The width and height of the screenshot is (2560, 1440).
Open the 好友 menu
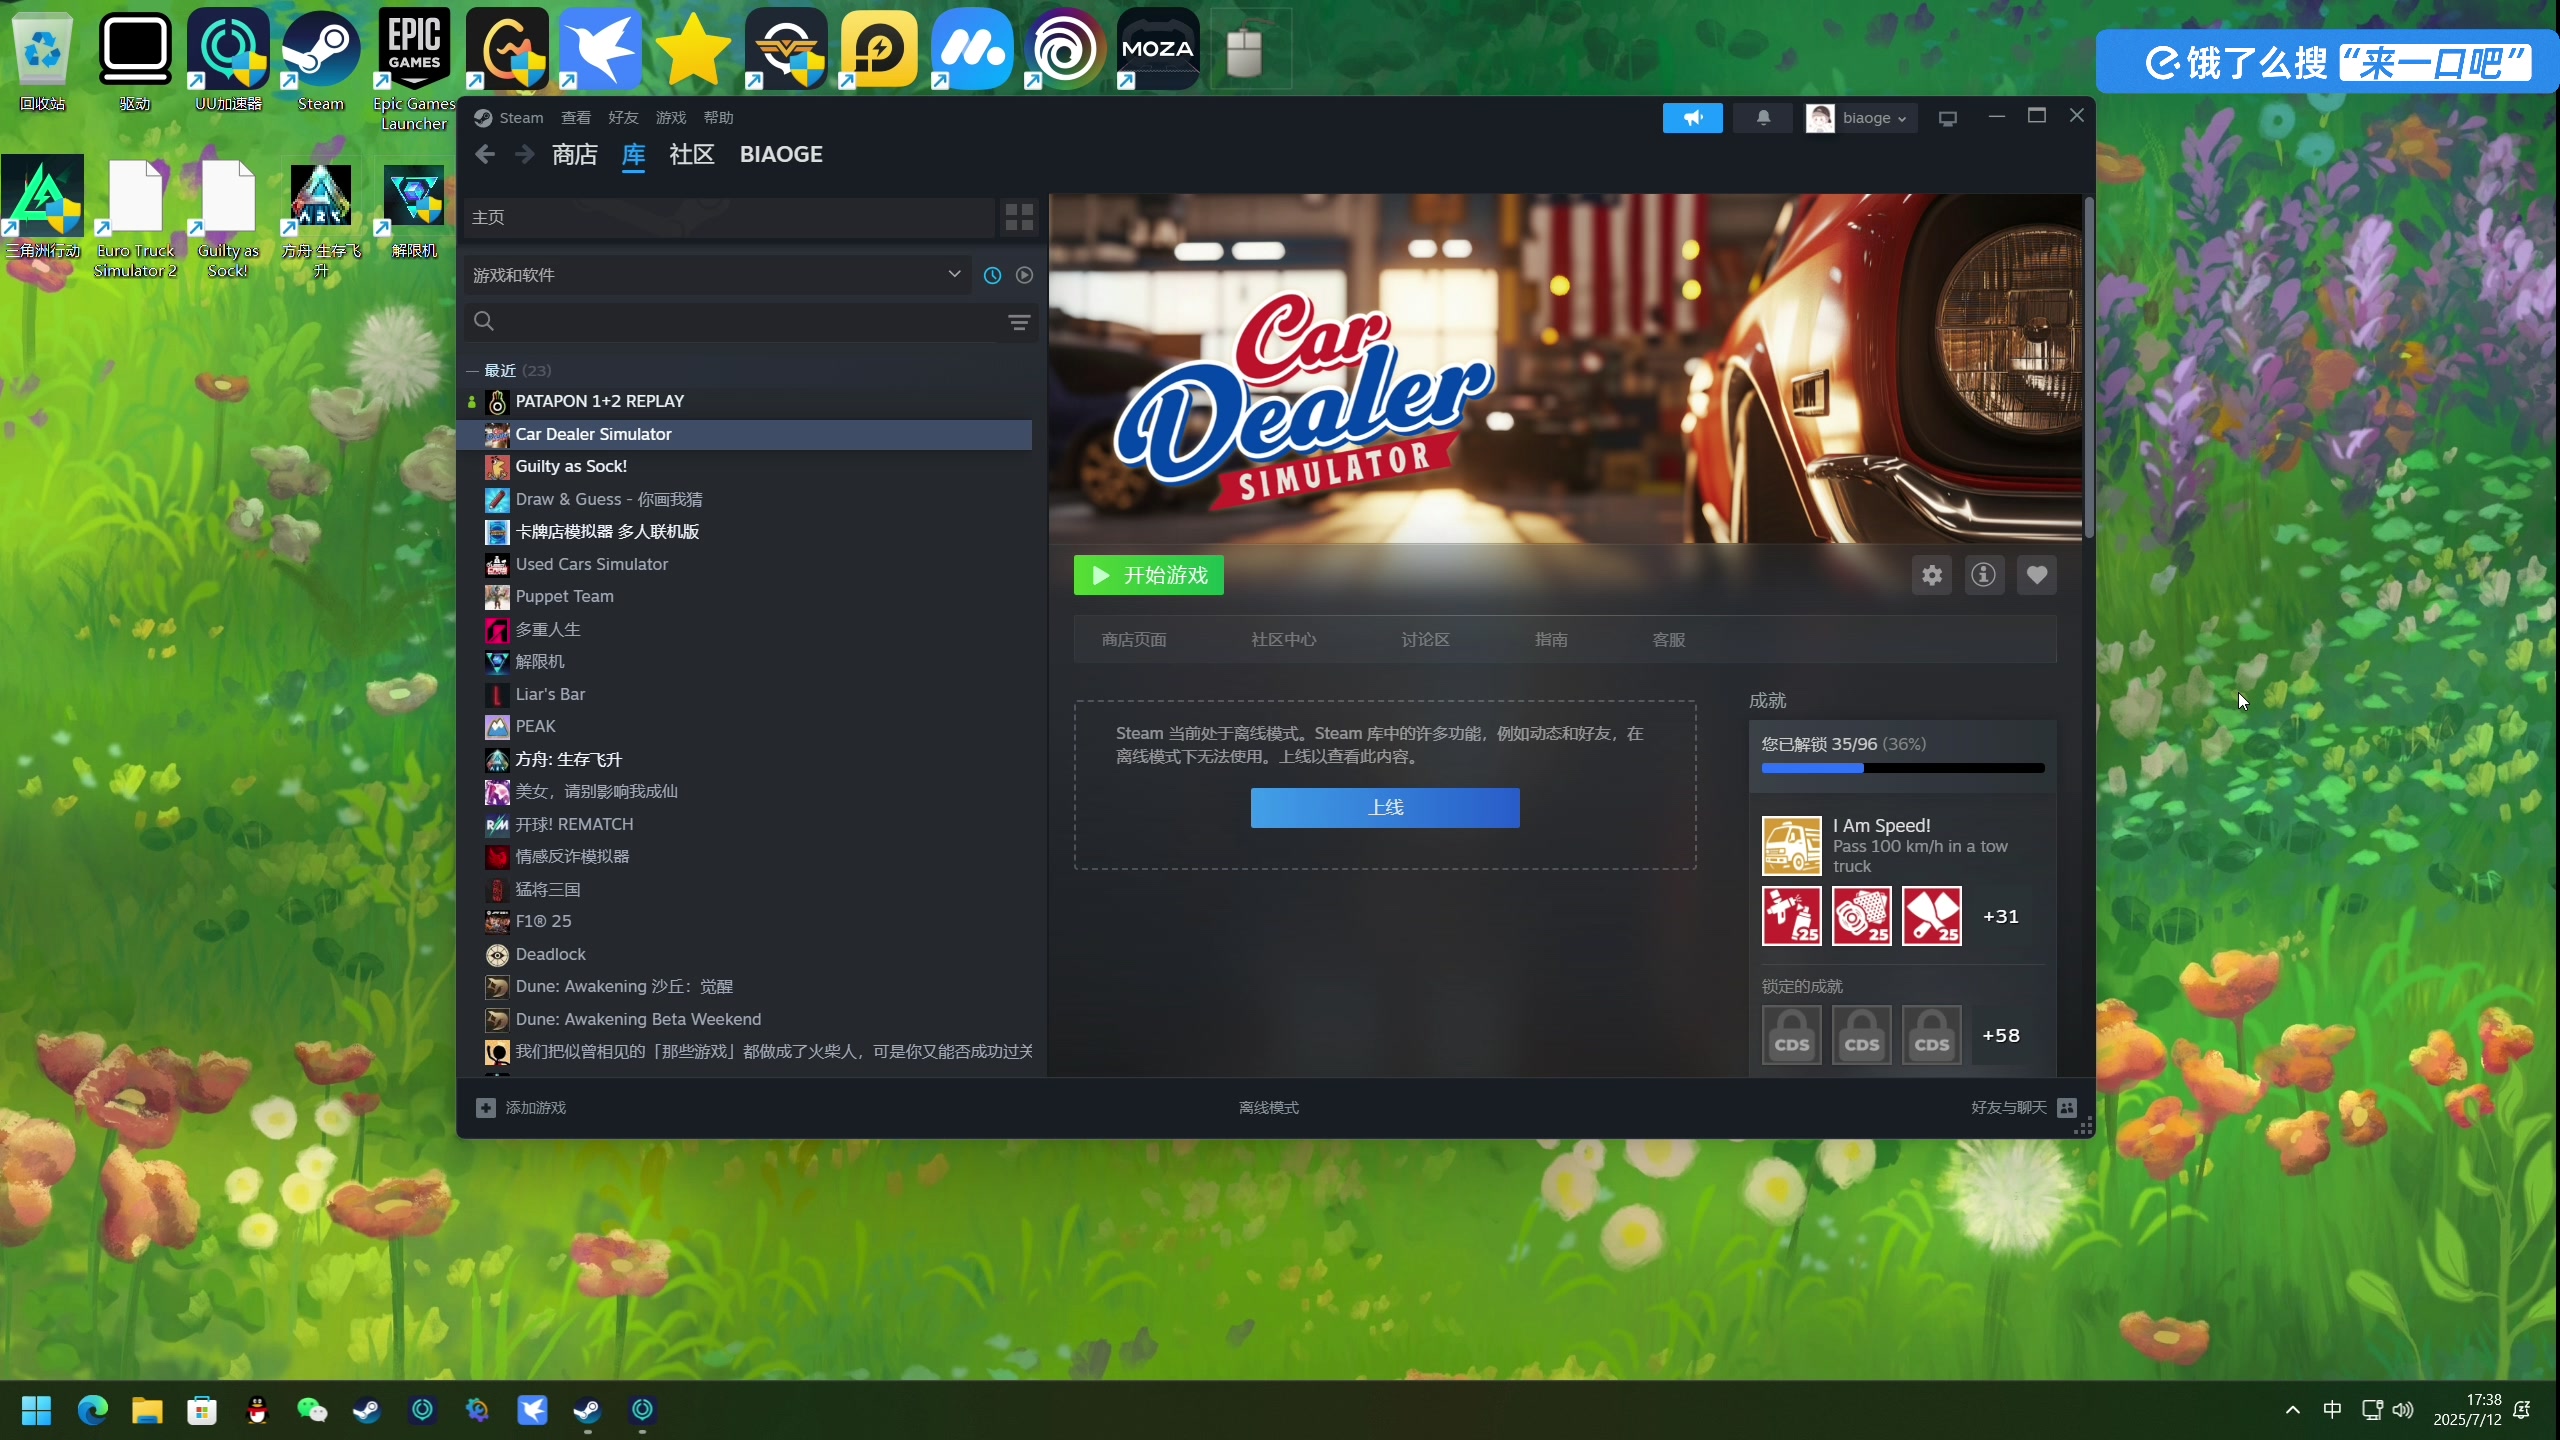[x=623, y=117]
